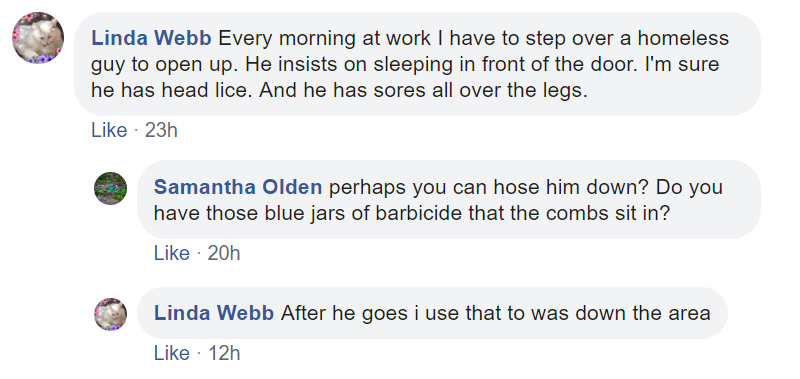Open Linda Webb's small avatar beside her reply
Viewport: 800px width, 379px height.
point(111,314)
